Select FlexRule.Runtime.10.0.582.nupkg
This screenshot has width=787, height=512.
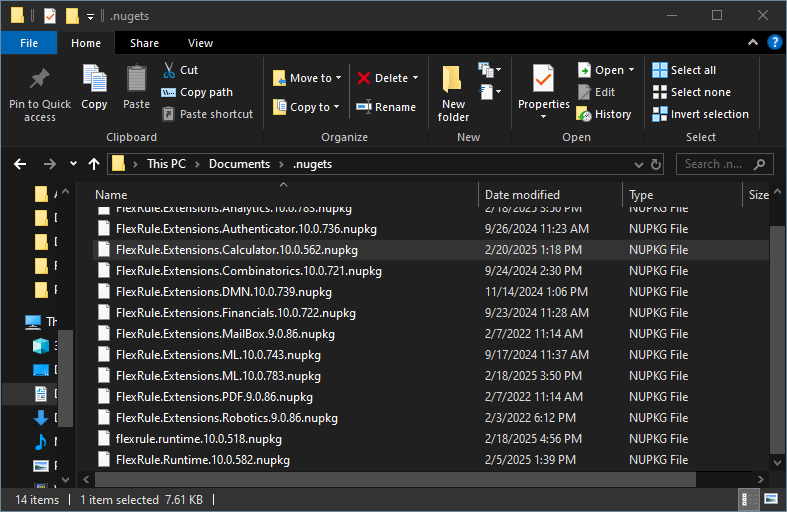coord(431,460)
